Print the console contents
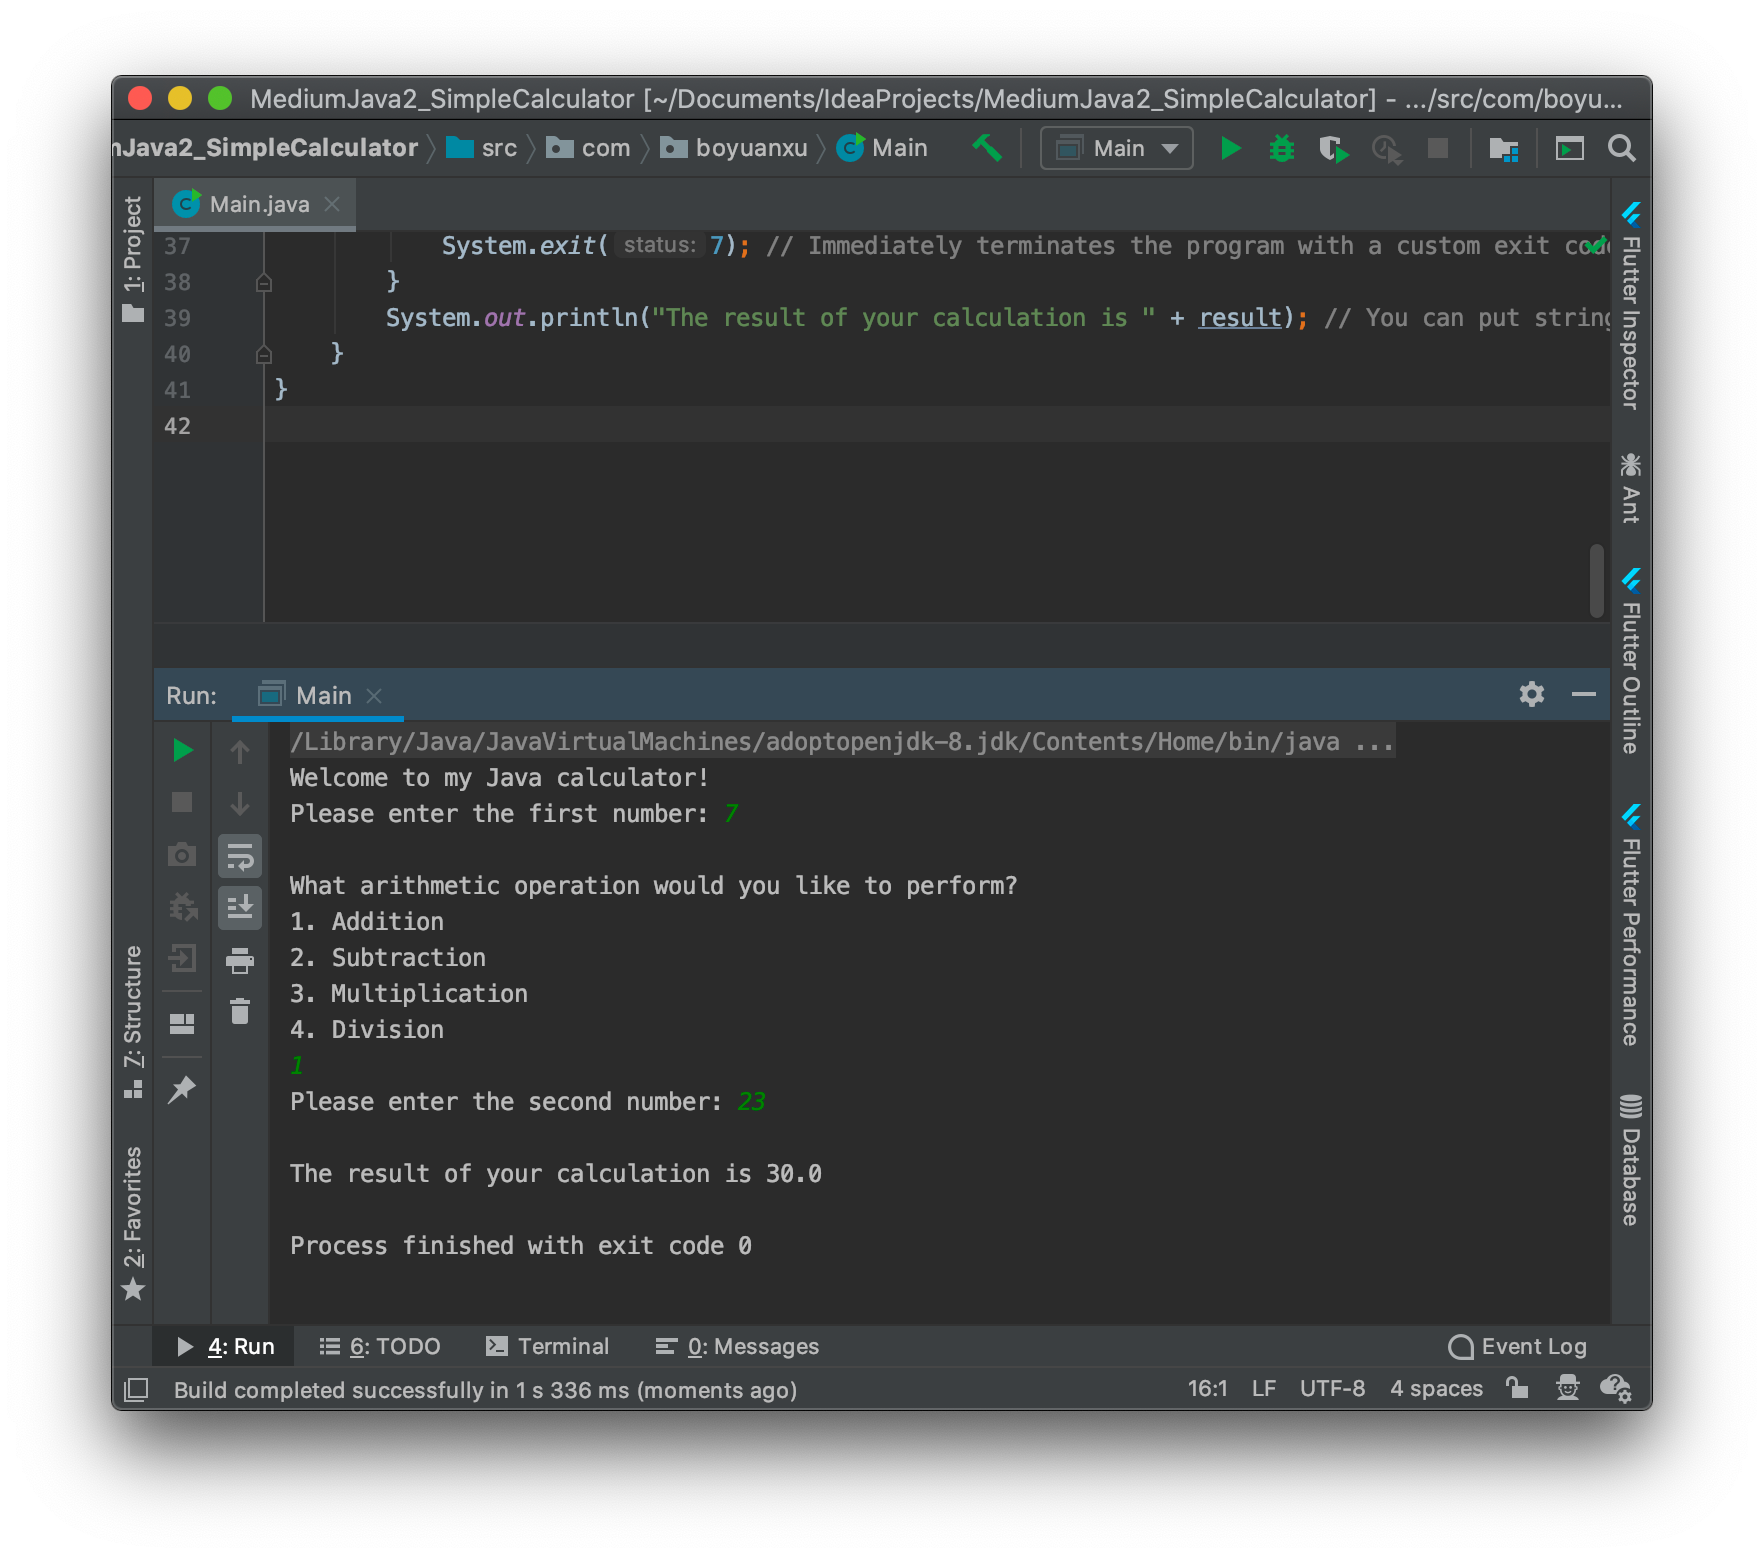 coord(240,960)
